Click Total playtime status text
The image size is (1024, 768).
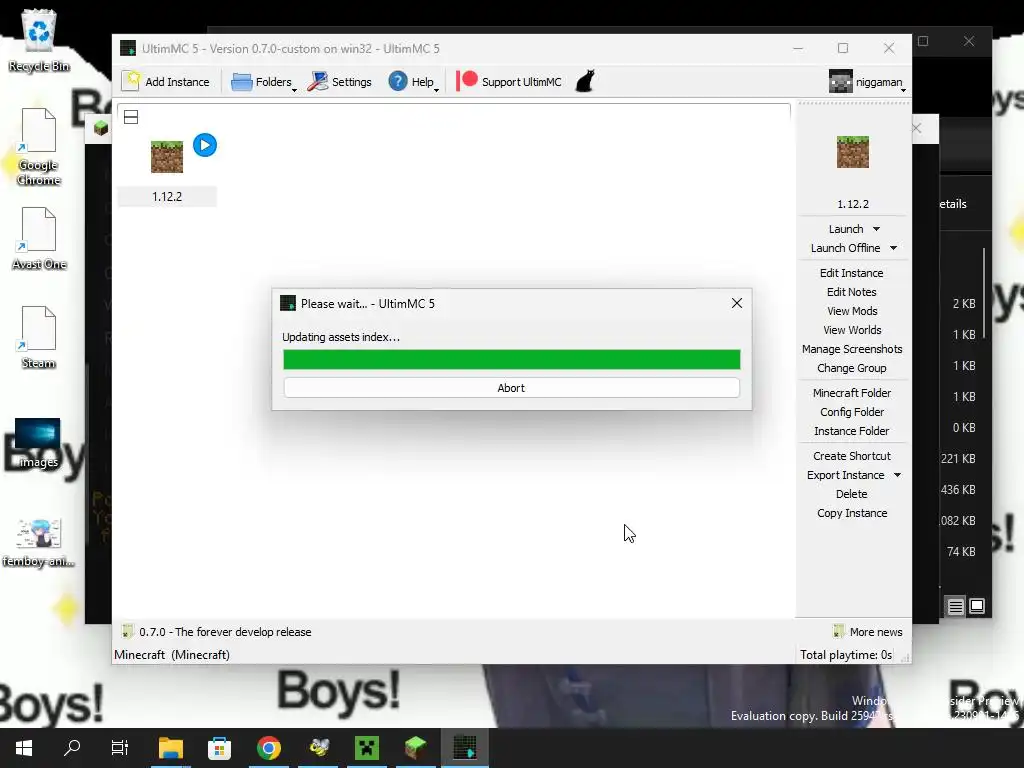846,654
